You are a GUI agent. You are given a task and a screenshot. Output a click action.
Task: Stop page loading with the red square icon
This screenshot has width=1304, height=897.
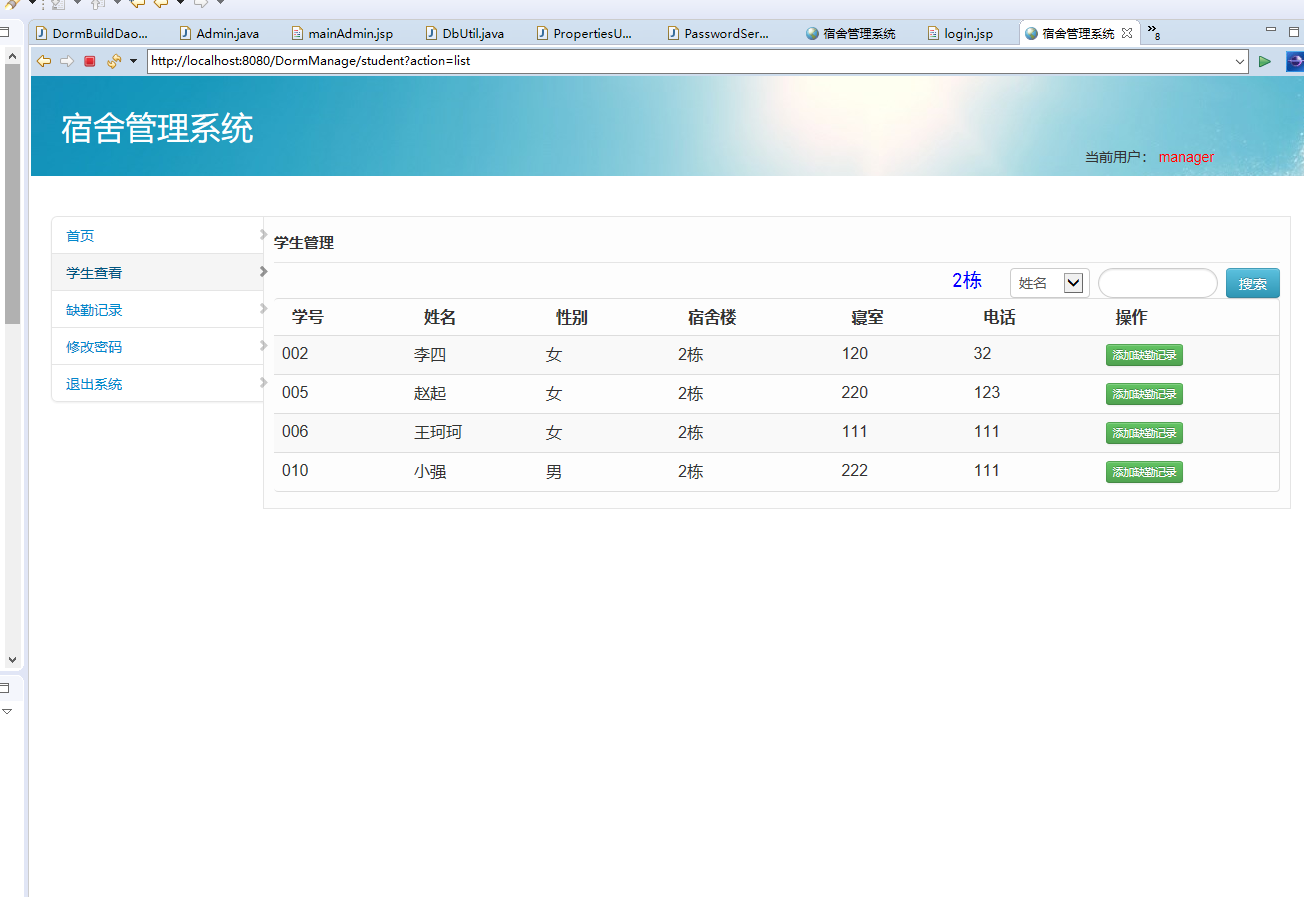(x=89, y=61)
